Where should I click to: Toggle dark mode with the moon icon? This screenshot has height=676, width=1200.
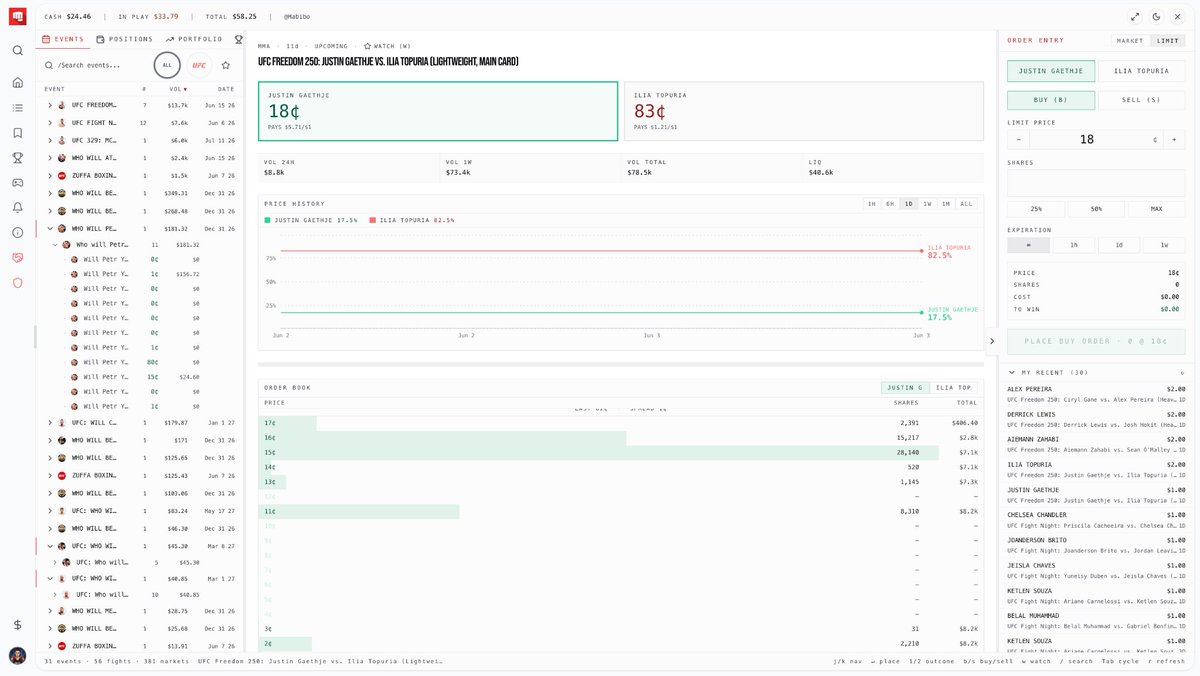tap(1156, 17)
